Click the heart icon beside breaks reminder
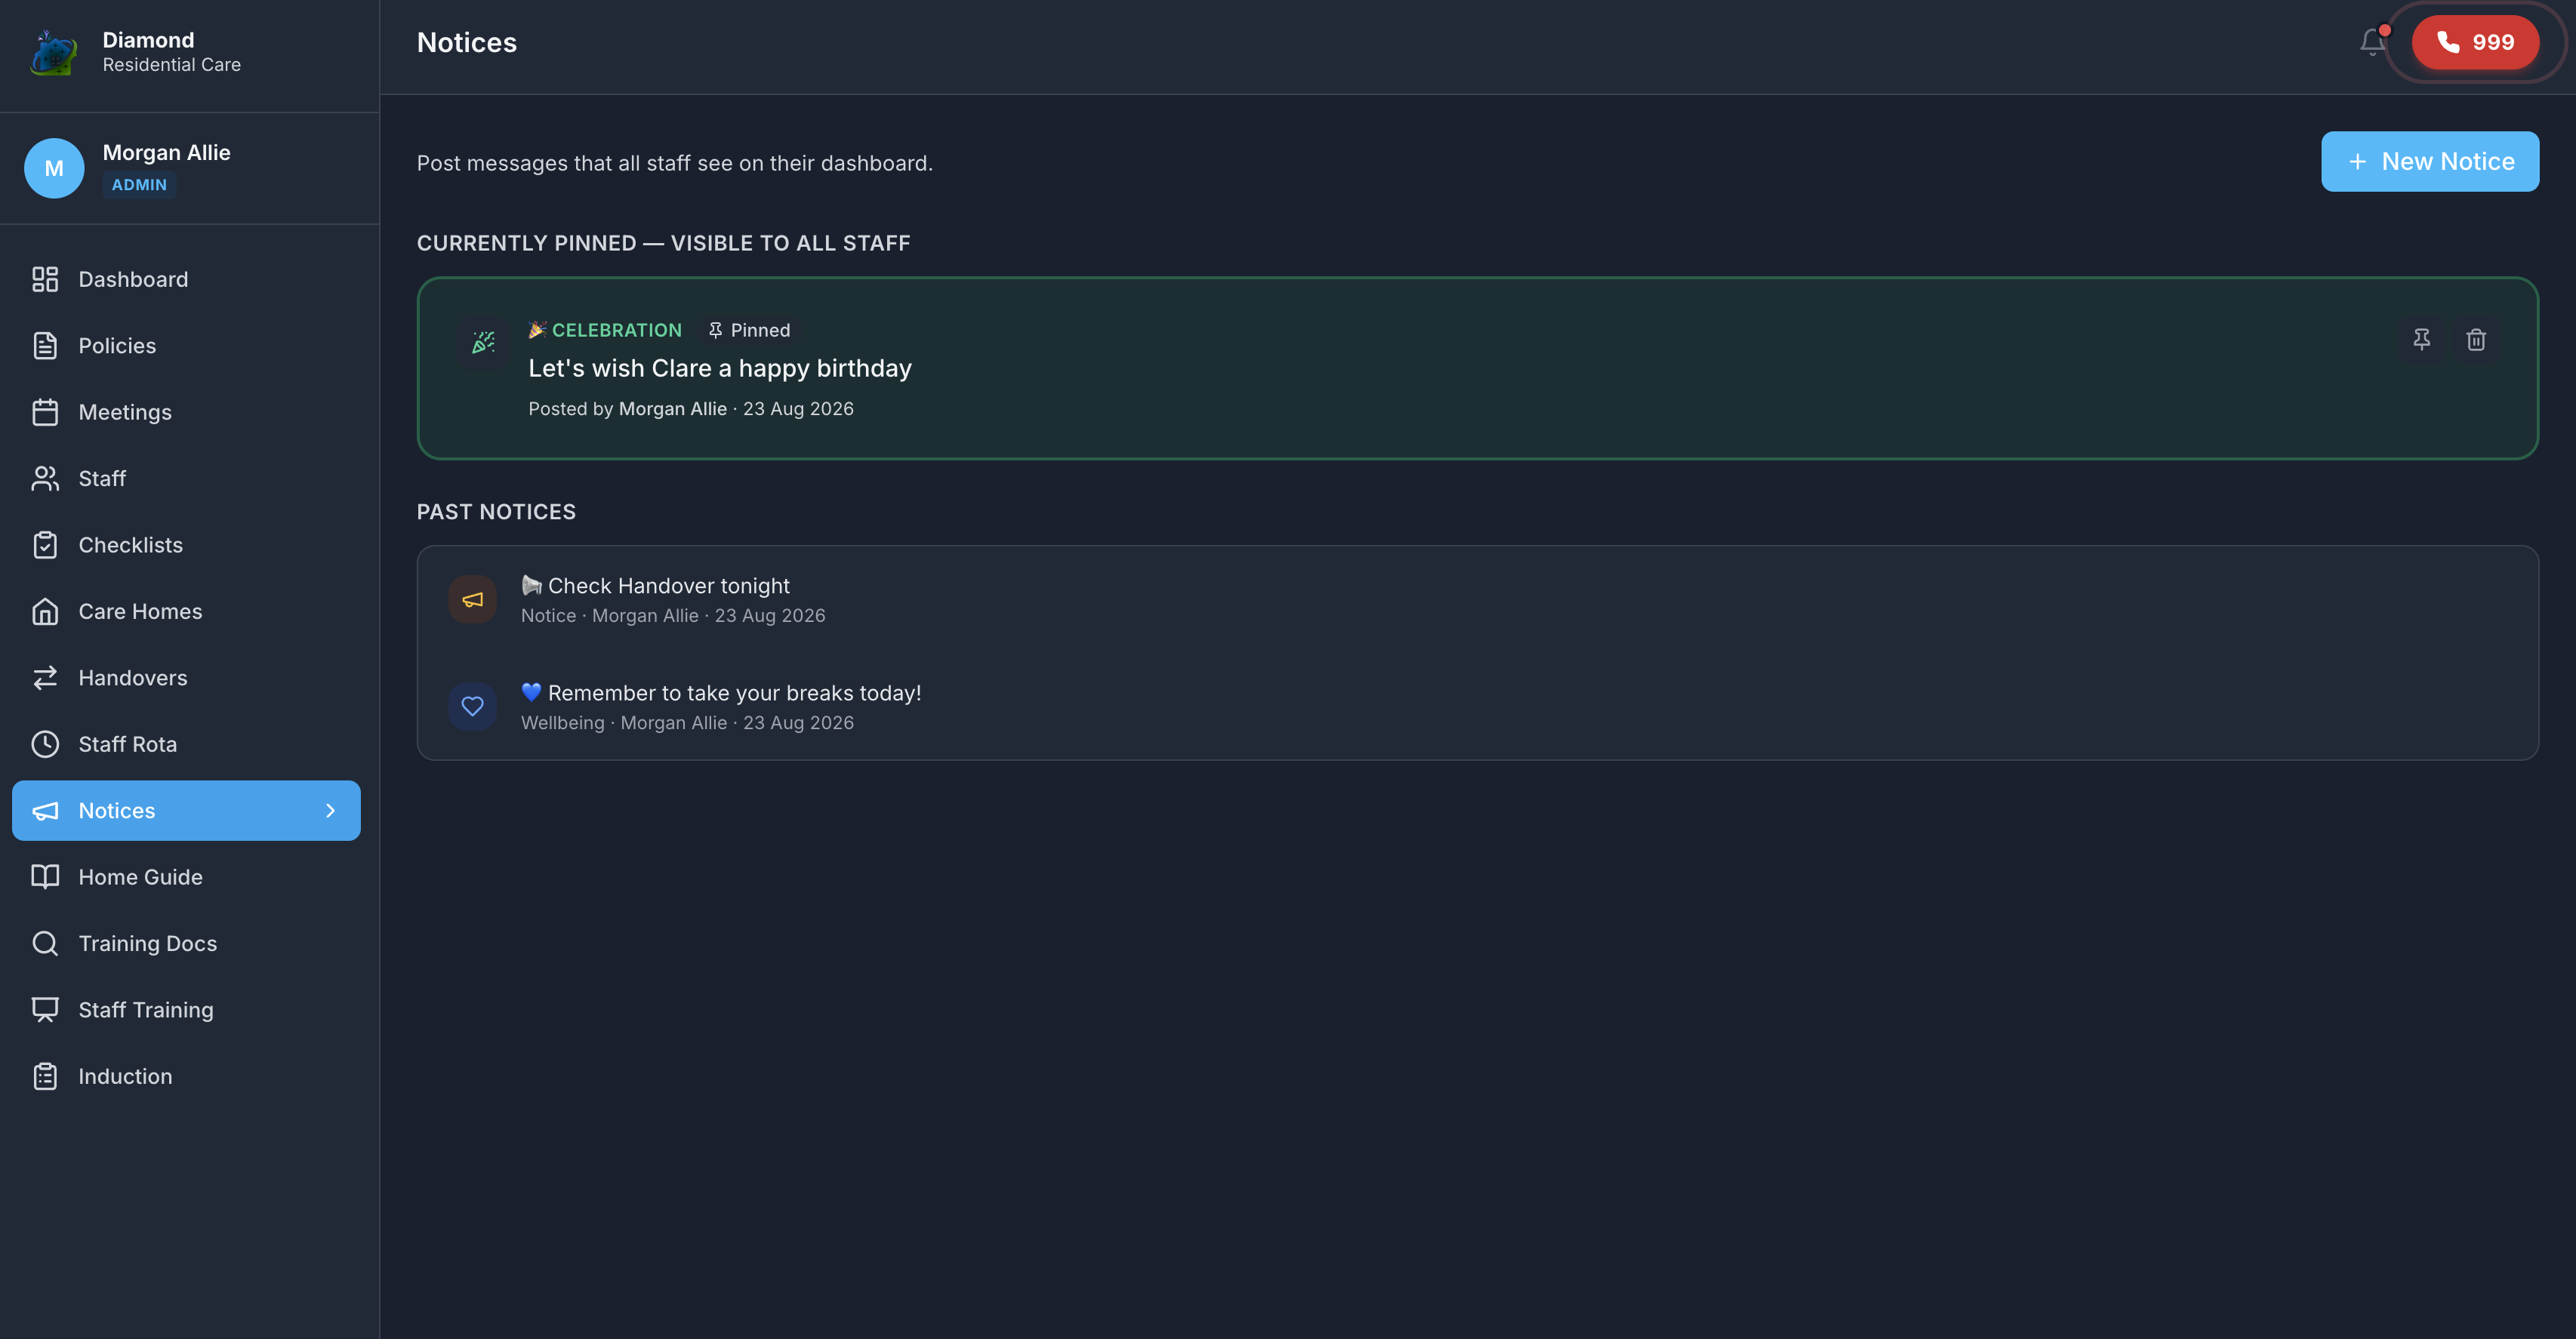 (x=473, y=706)
